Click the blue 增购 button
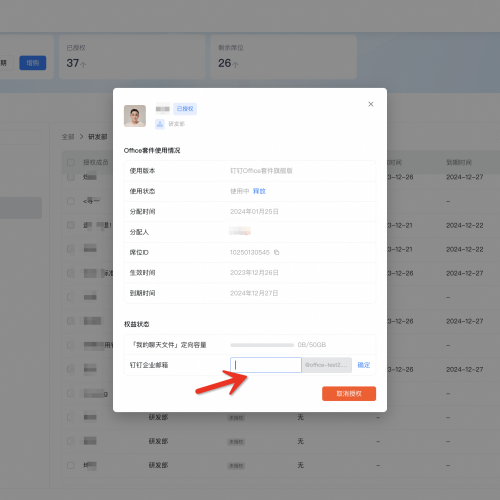 [33, 63]
